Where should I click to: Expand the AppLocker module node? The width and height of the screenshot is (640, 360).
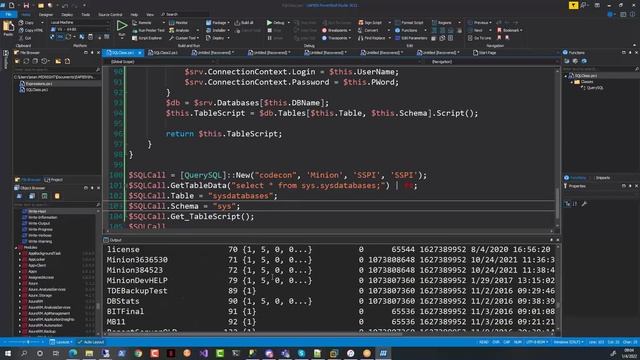point(20,260)
